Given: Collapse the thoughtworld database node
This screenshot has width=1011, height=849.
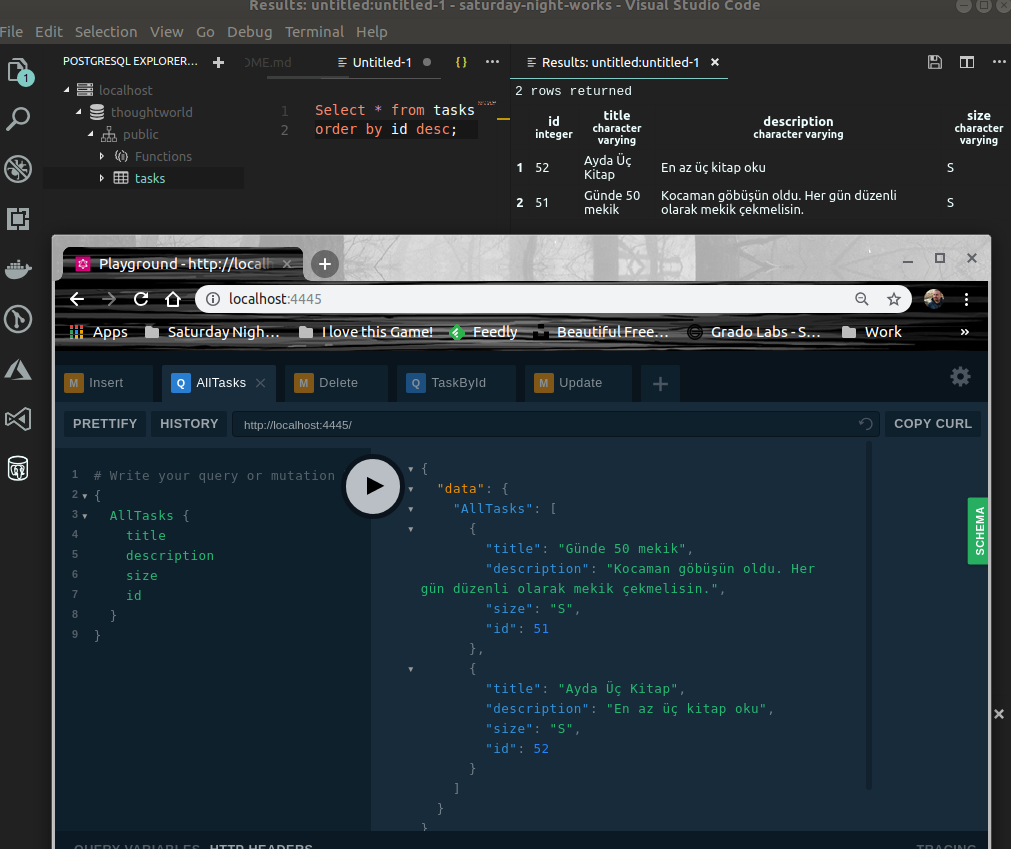Looking at the screenshot, I should [x=79, y=112].
